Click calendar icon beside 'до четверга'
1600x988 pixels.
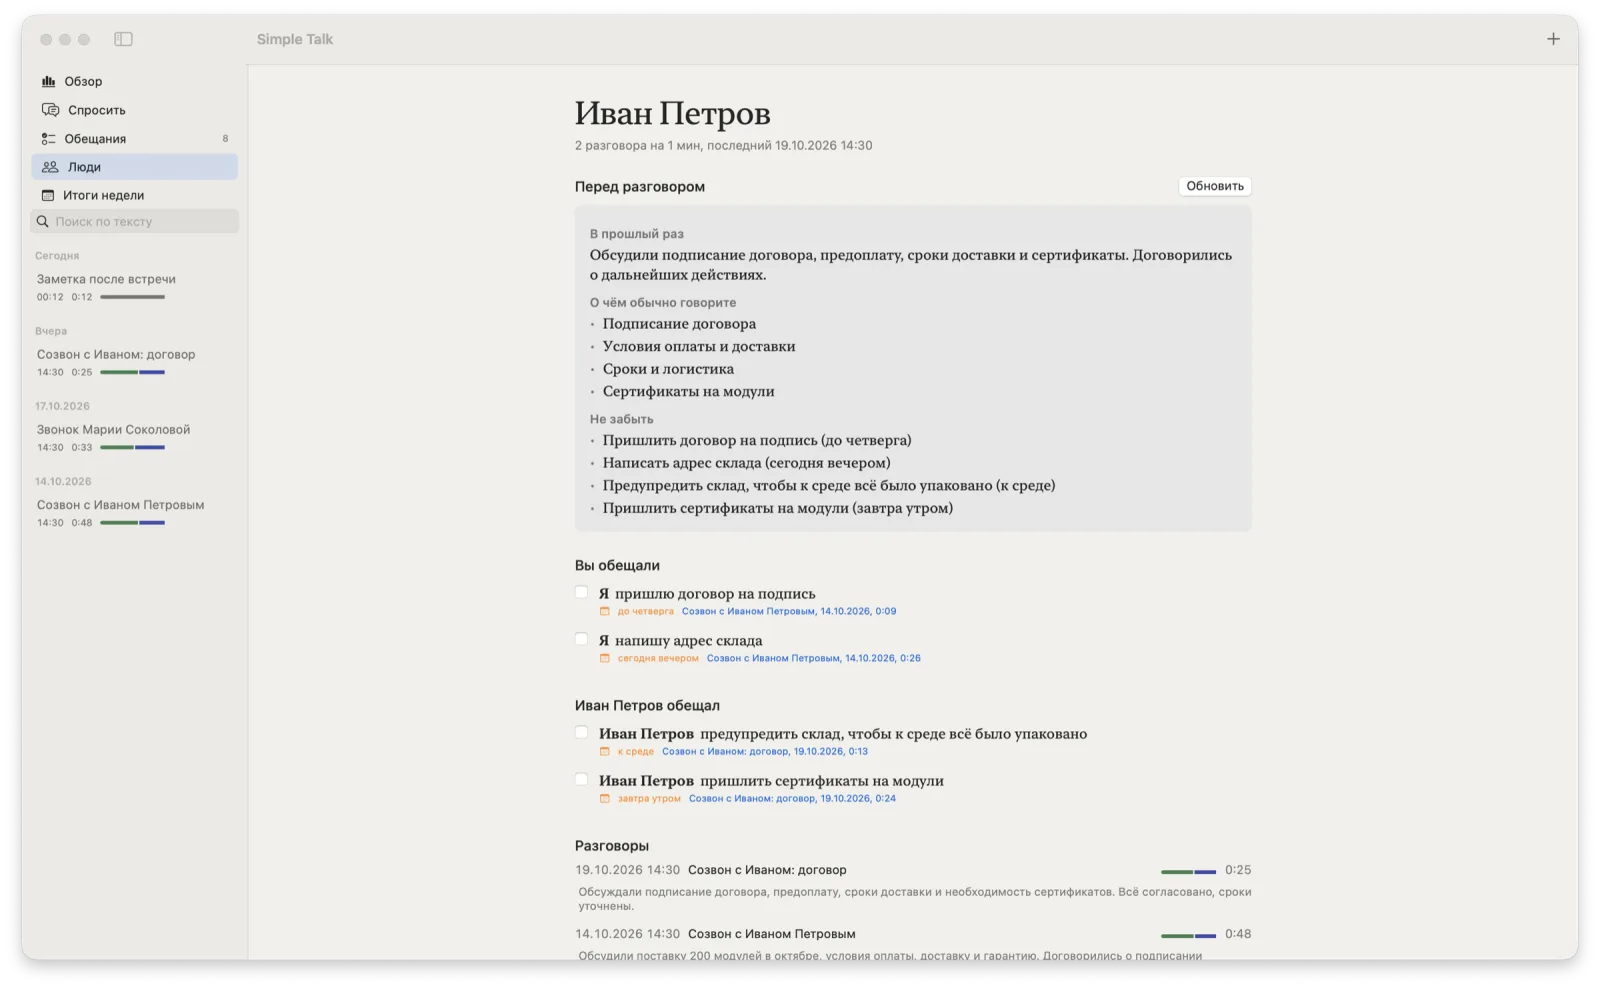[x=605, y=611]
